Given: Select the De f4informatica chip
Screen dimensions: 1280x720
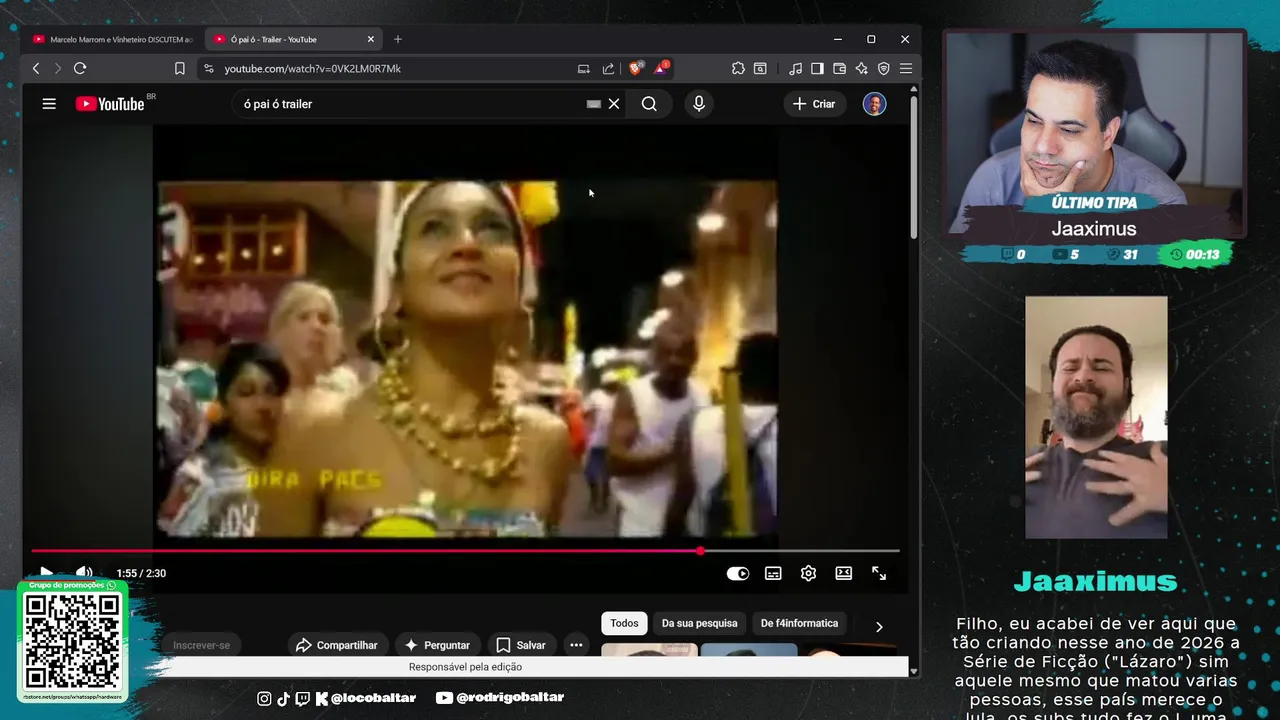Looking at the screenshot, I should coord(799,623).
